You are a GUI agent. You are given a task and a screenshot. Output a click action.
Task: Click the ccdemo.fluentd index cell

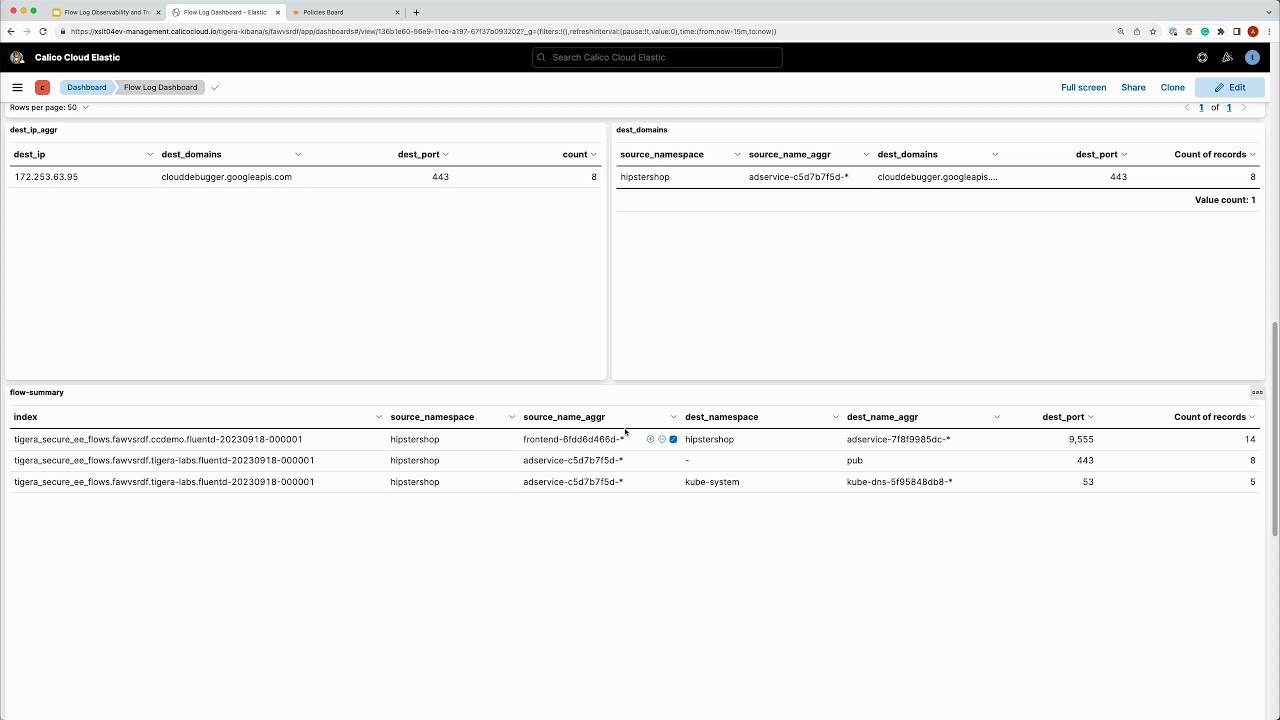coord(158,439)
